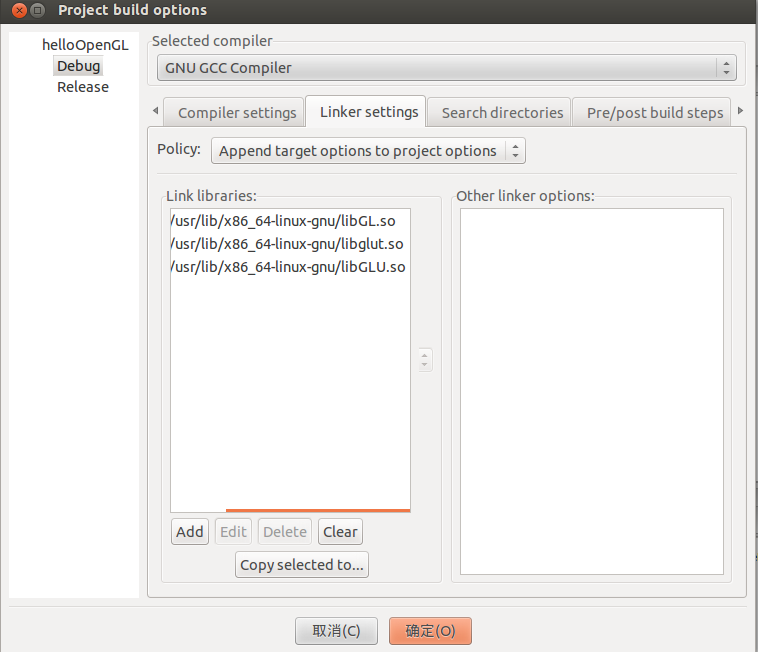Open the Selected compiler dropdown
758x652 pixels.
[x=446, y=68]
